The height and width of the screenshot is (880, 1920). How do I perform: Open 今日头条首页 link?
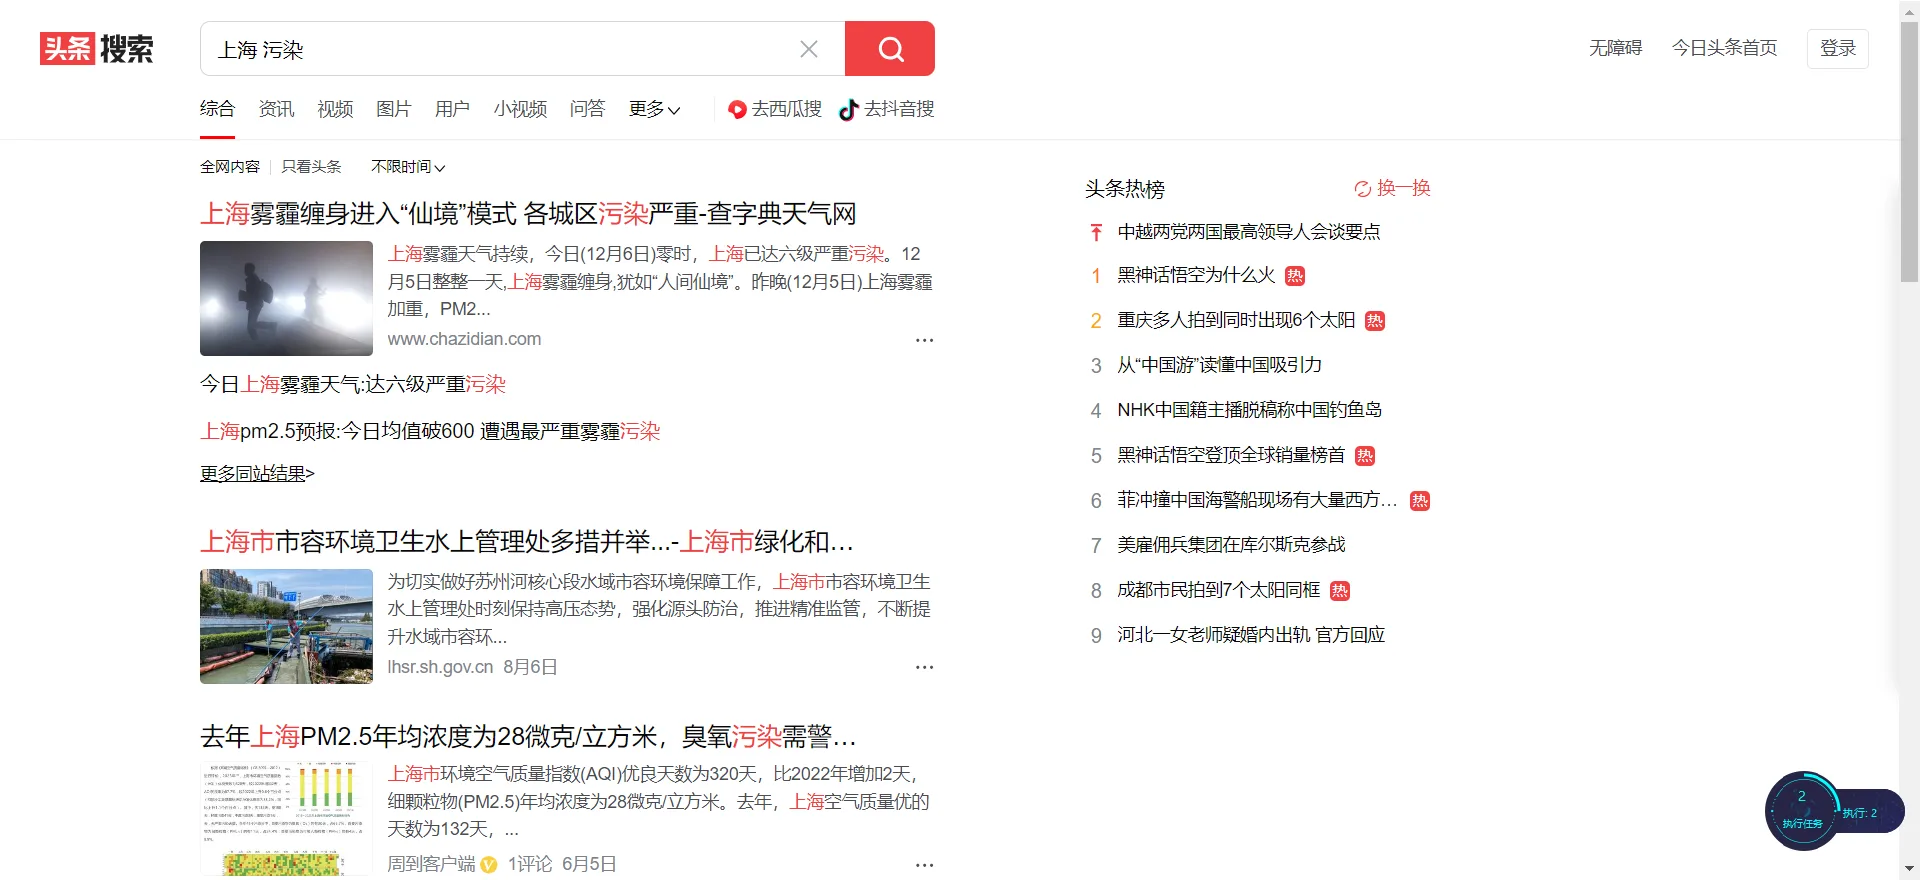click(x=1724, y=48)
